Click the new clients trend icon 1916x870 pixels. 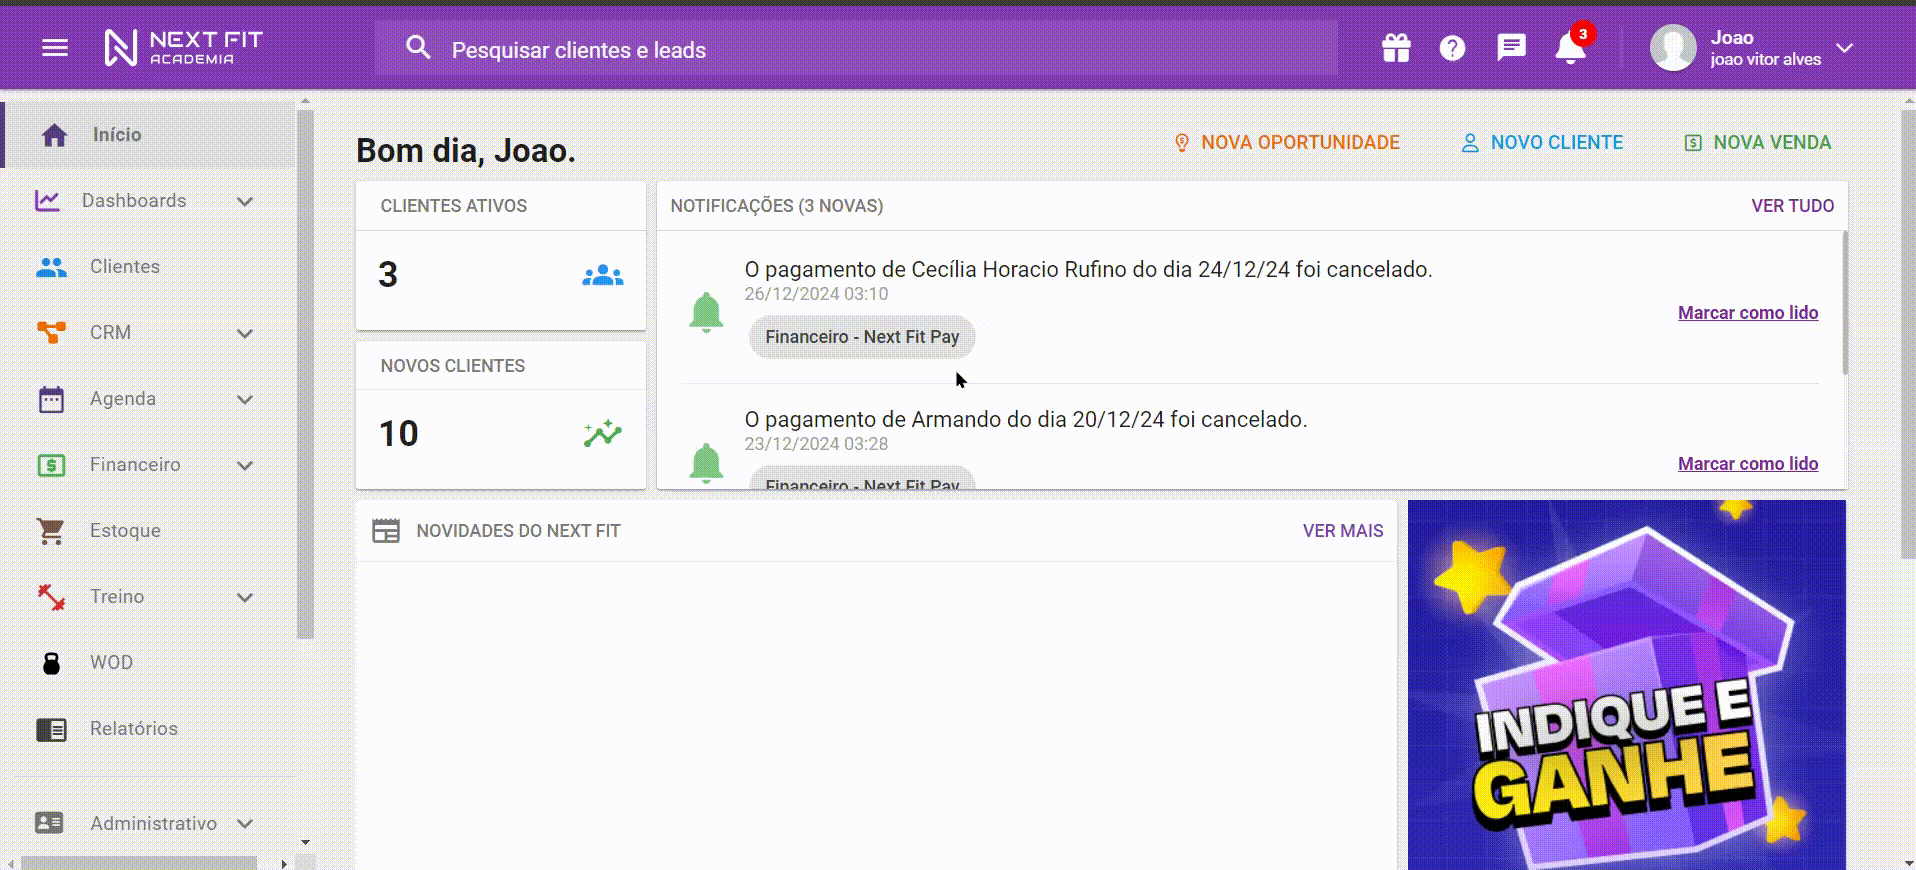point(603,433)
